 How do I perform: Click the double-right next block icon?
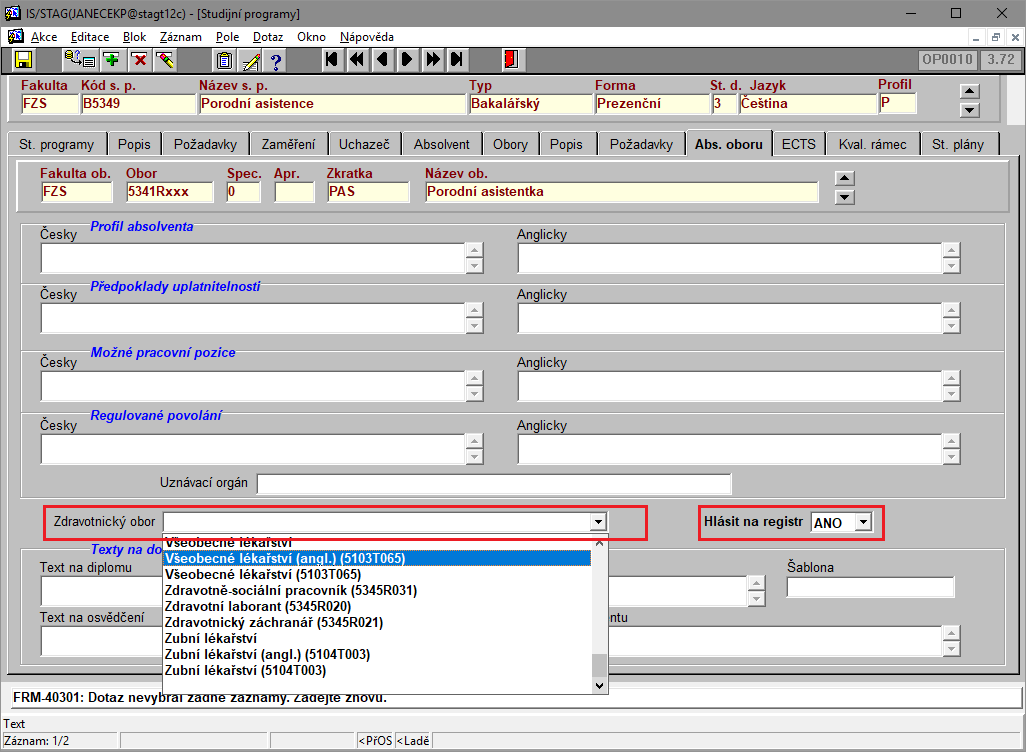tap(432, 60)
